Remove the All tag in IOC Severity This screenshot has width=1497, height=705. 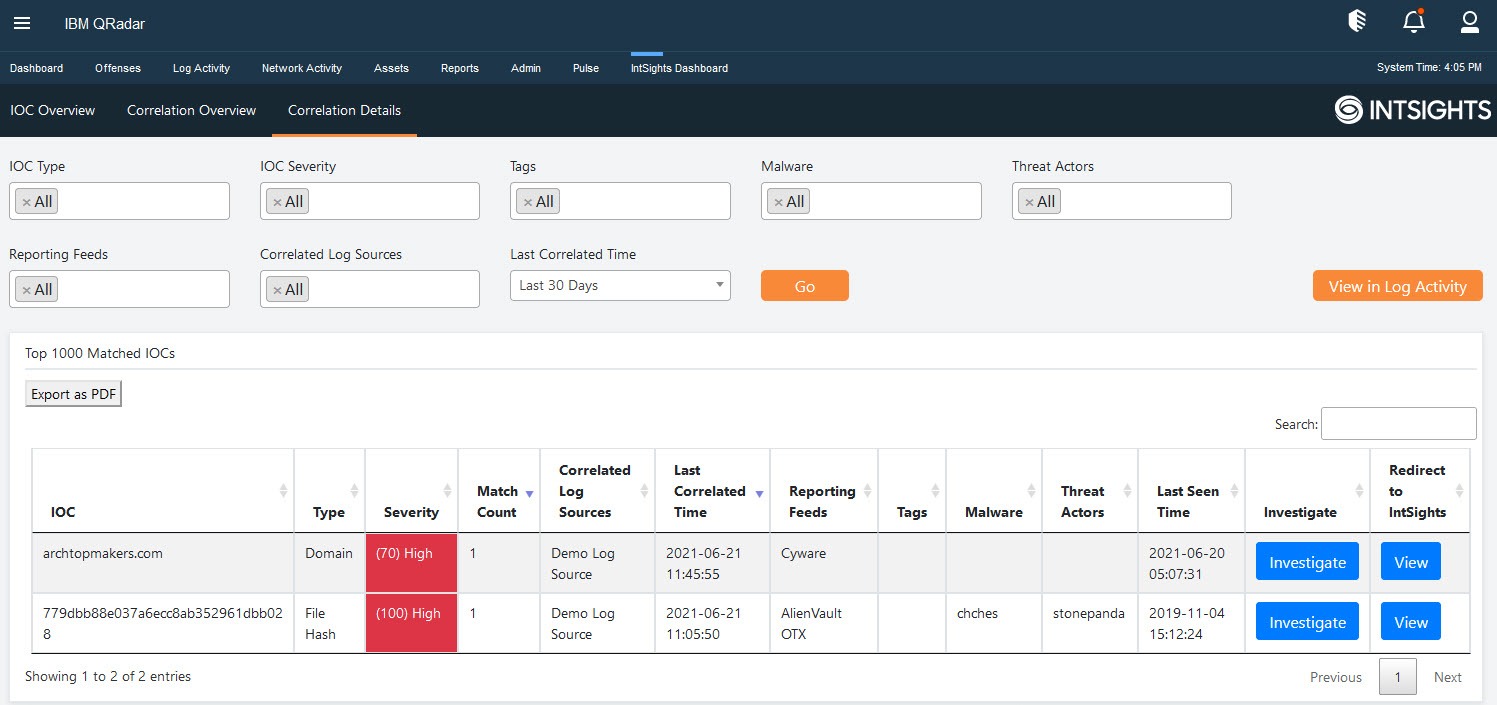pos(277,202)
